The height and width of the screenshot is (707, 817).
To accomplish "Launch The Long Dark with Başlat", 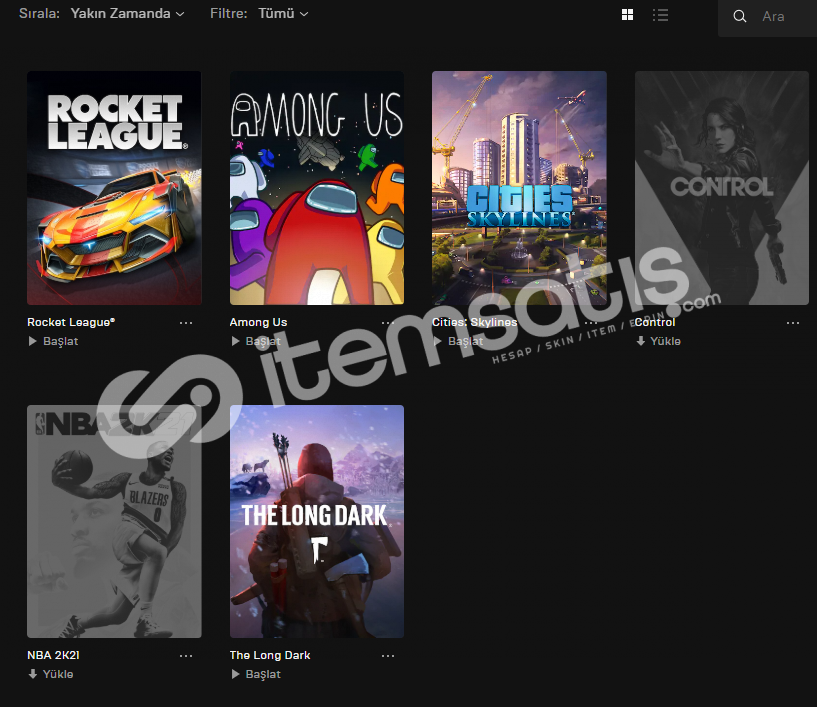I will point(256,674).
